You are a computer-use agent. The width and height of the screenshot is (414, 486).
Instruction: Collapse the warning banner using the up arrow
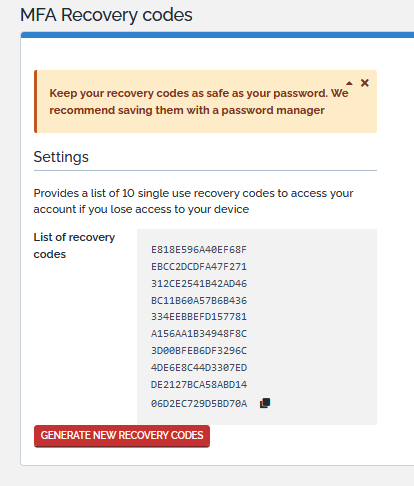point(349,83)
